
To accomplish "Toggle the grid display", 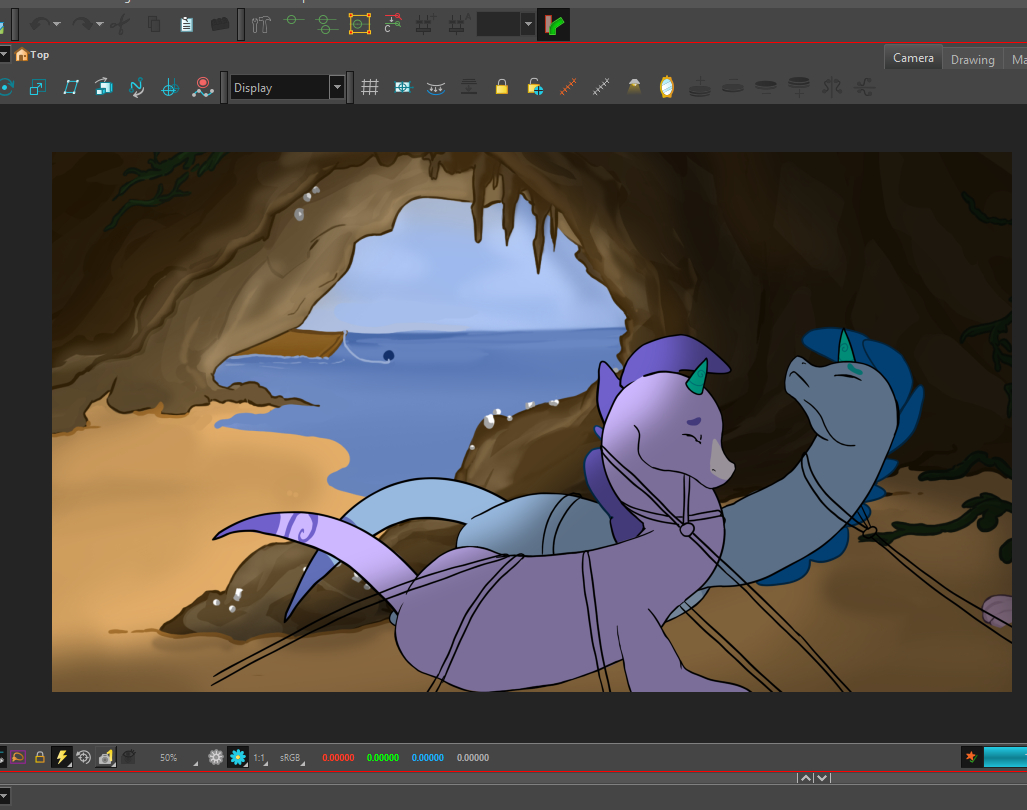I will (x=370, y=88).
